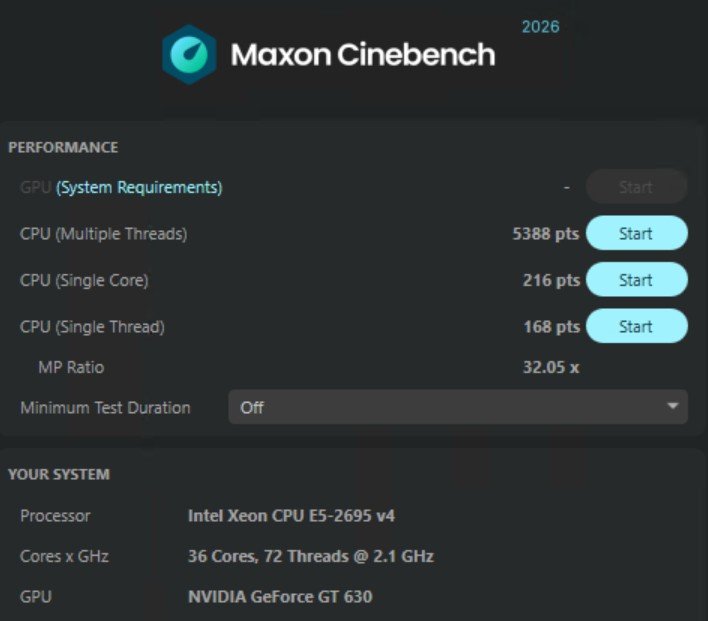Click the Maxon Cinebench title text

pos(363,55)
